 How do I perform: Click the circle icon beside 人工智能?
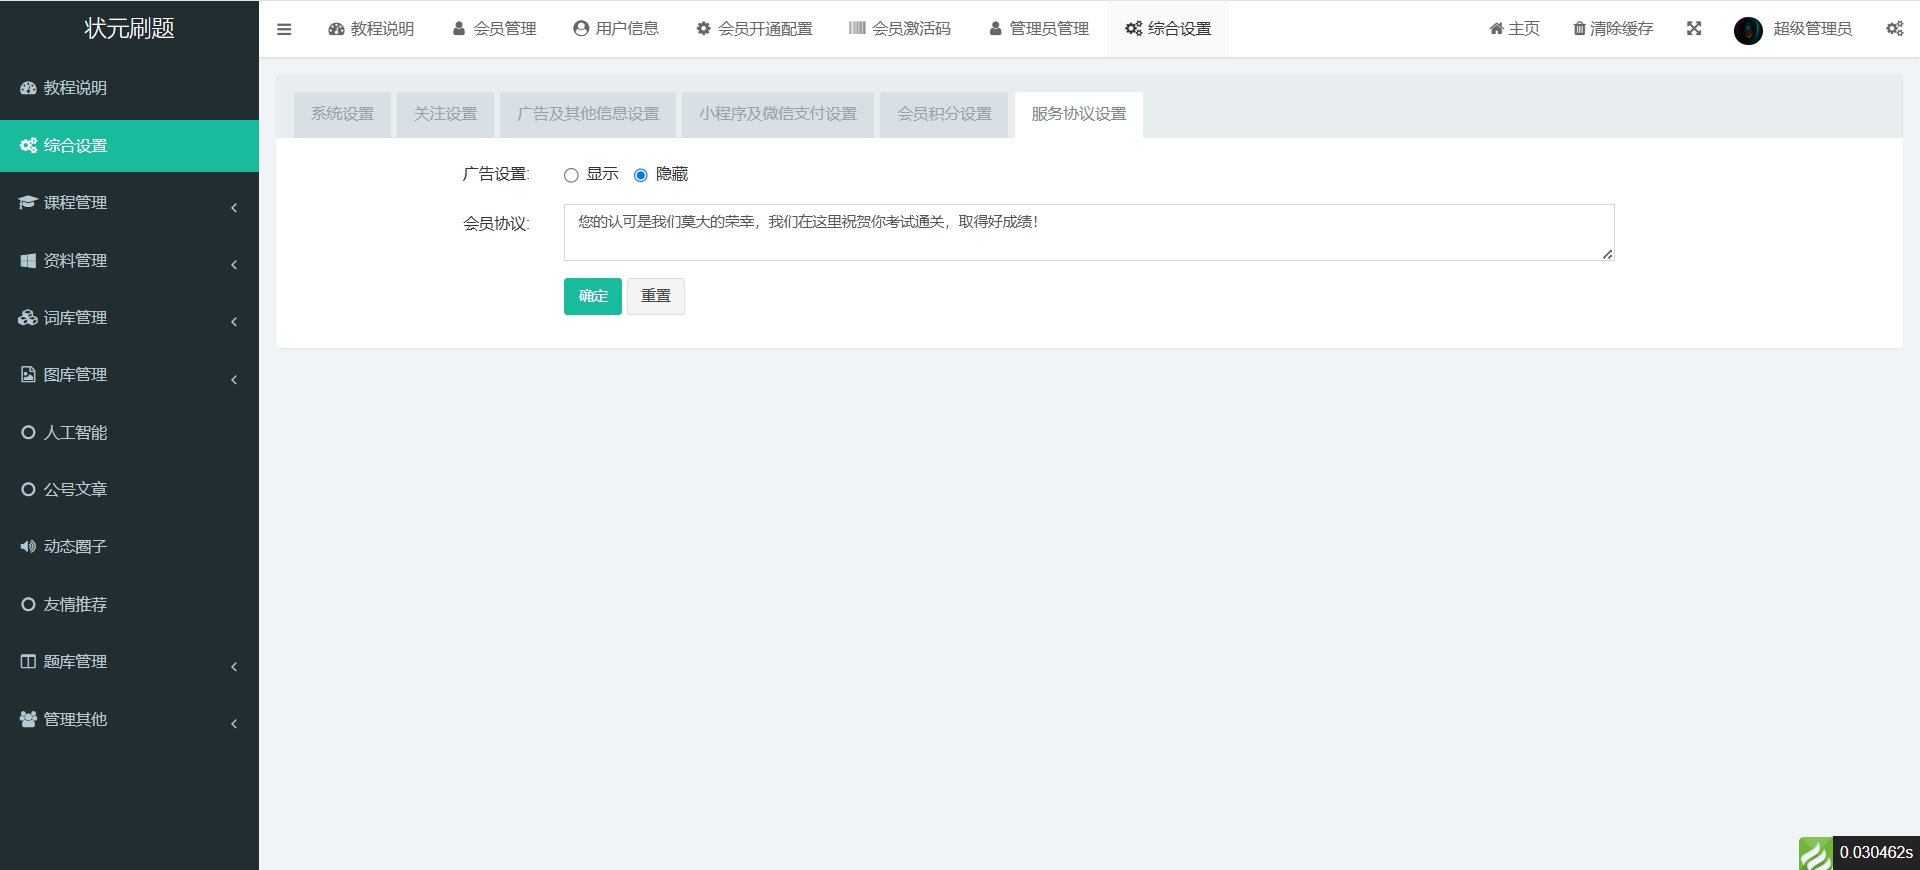(x=28, y=432)
